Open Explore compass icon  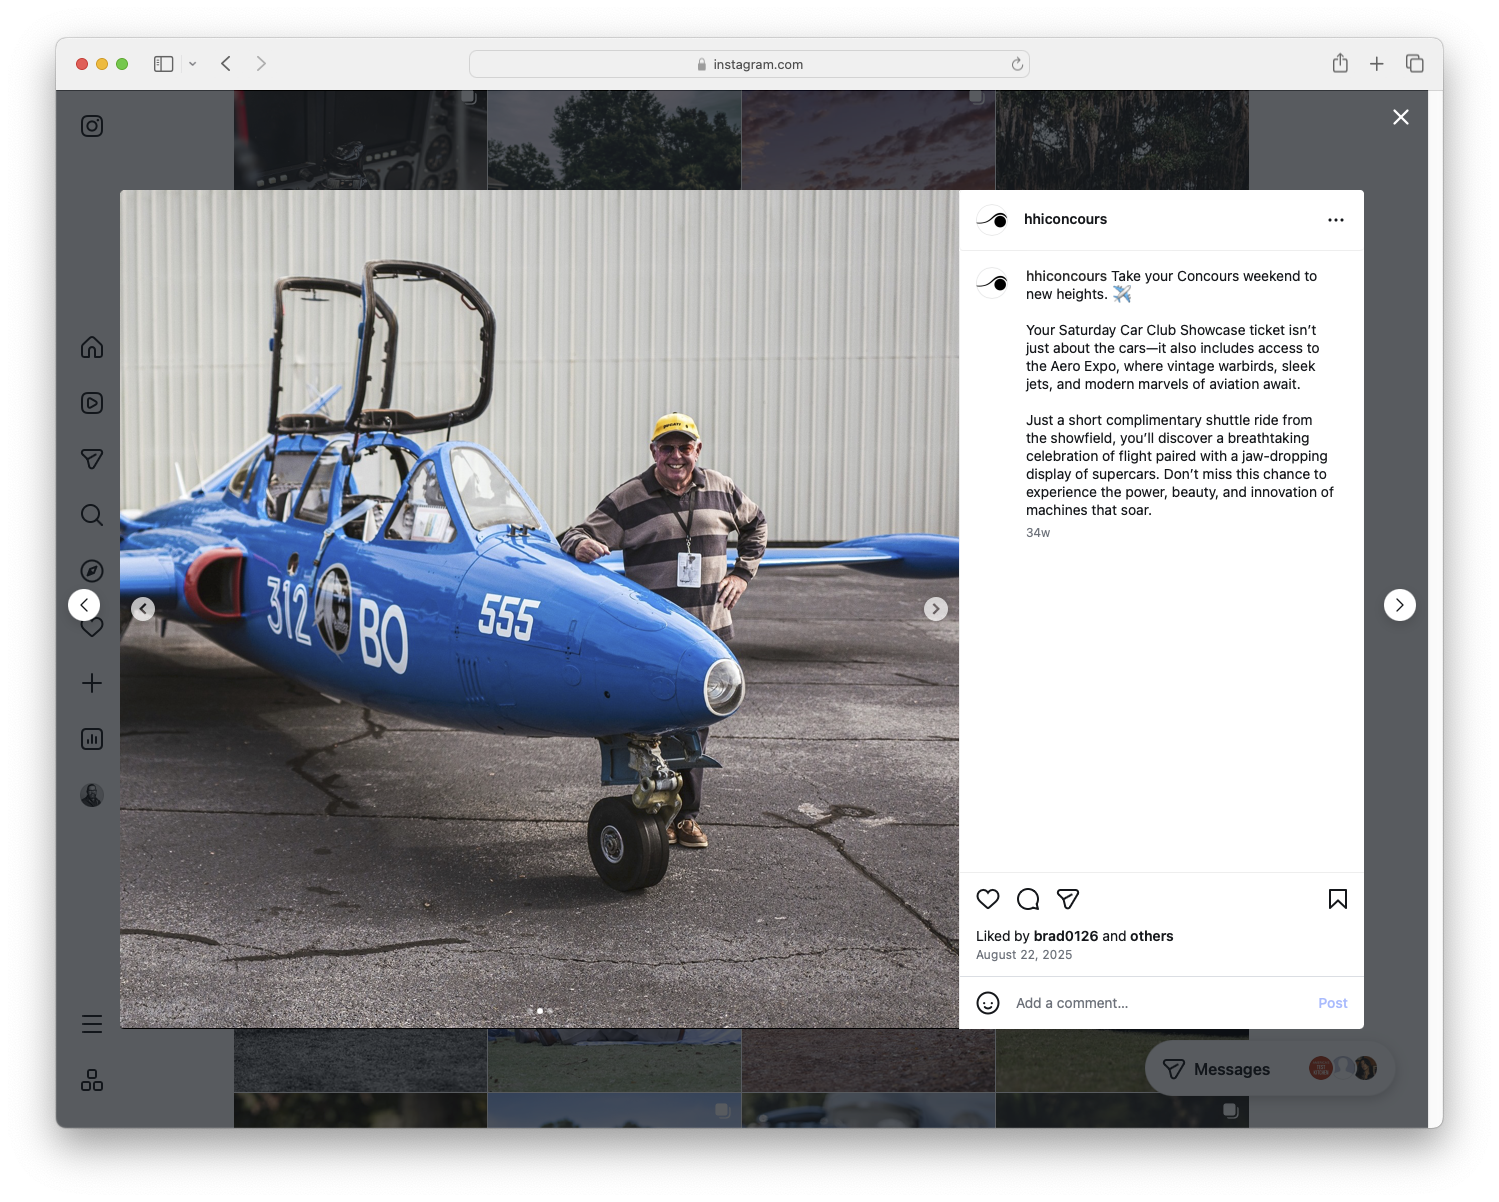92,571
